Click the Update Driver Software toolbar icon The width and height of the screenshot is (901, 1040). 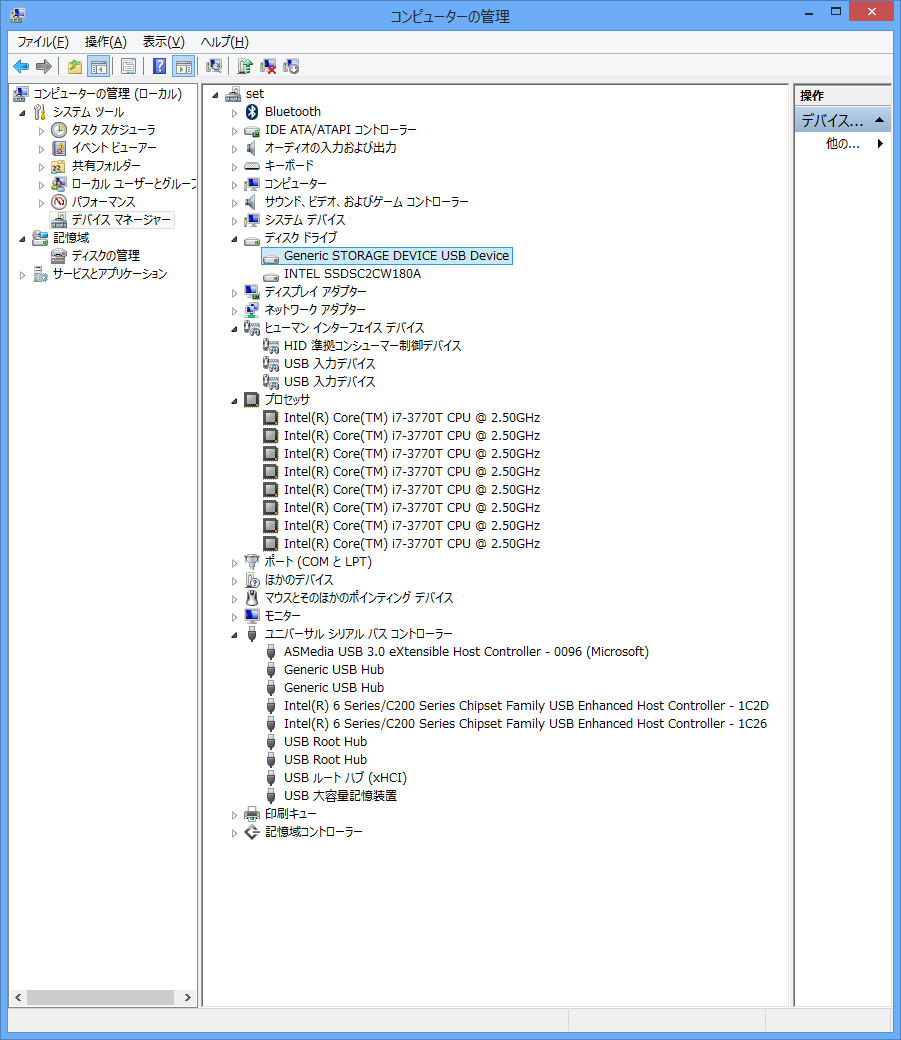(245, 66)
